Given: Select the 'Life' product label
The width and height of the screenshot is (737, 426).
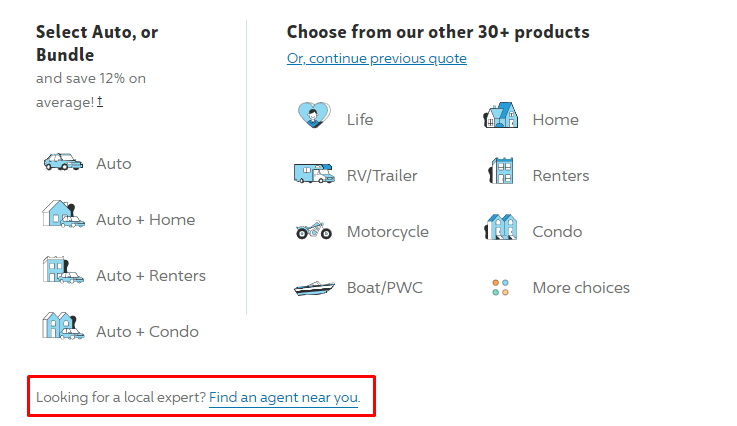Looking at the screenshot, I should (360, 120).
